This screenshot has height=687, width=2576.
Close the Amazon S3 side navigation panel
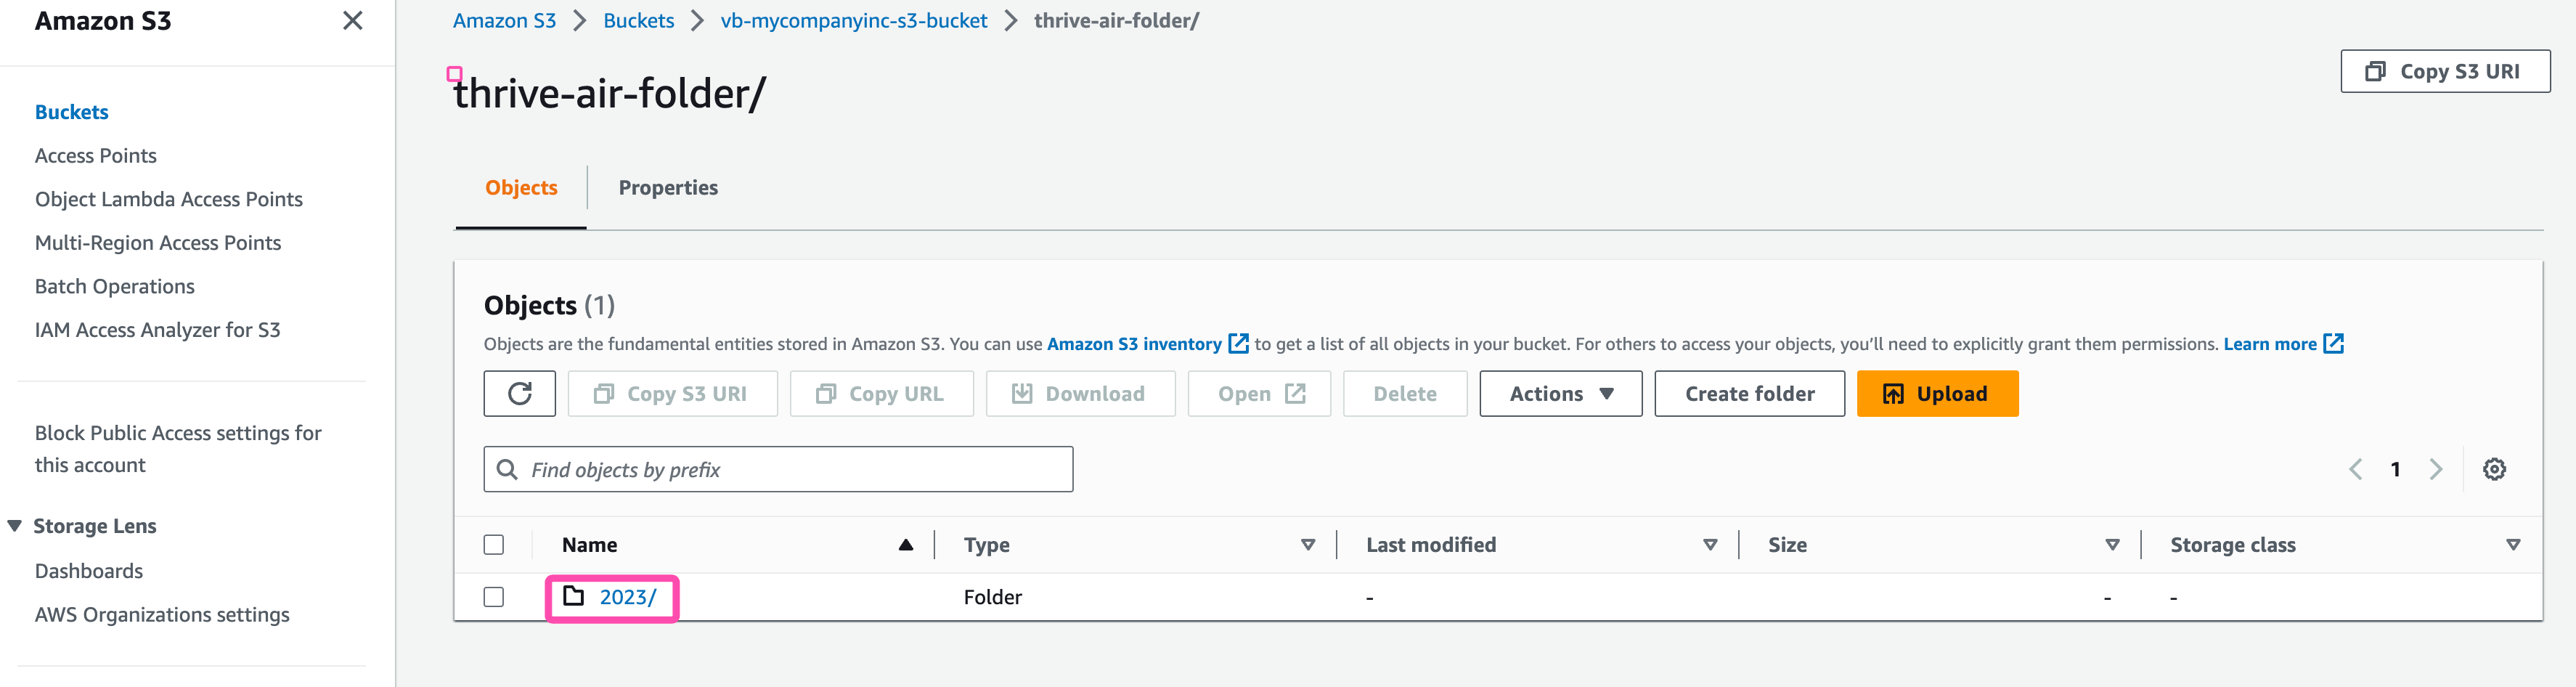click(x=352, y=21)
